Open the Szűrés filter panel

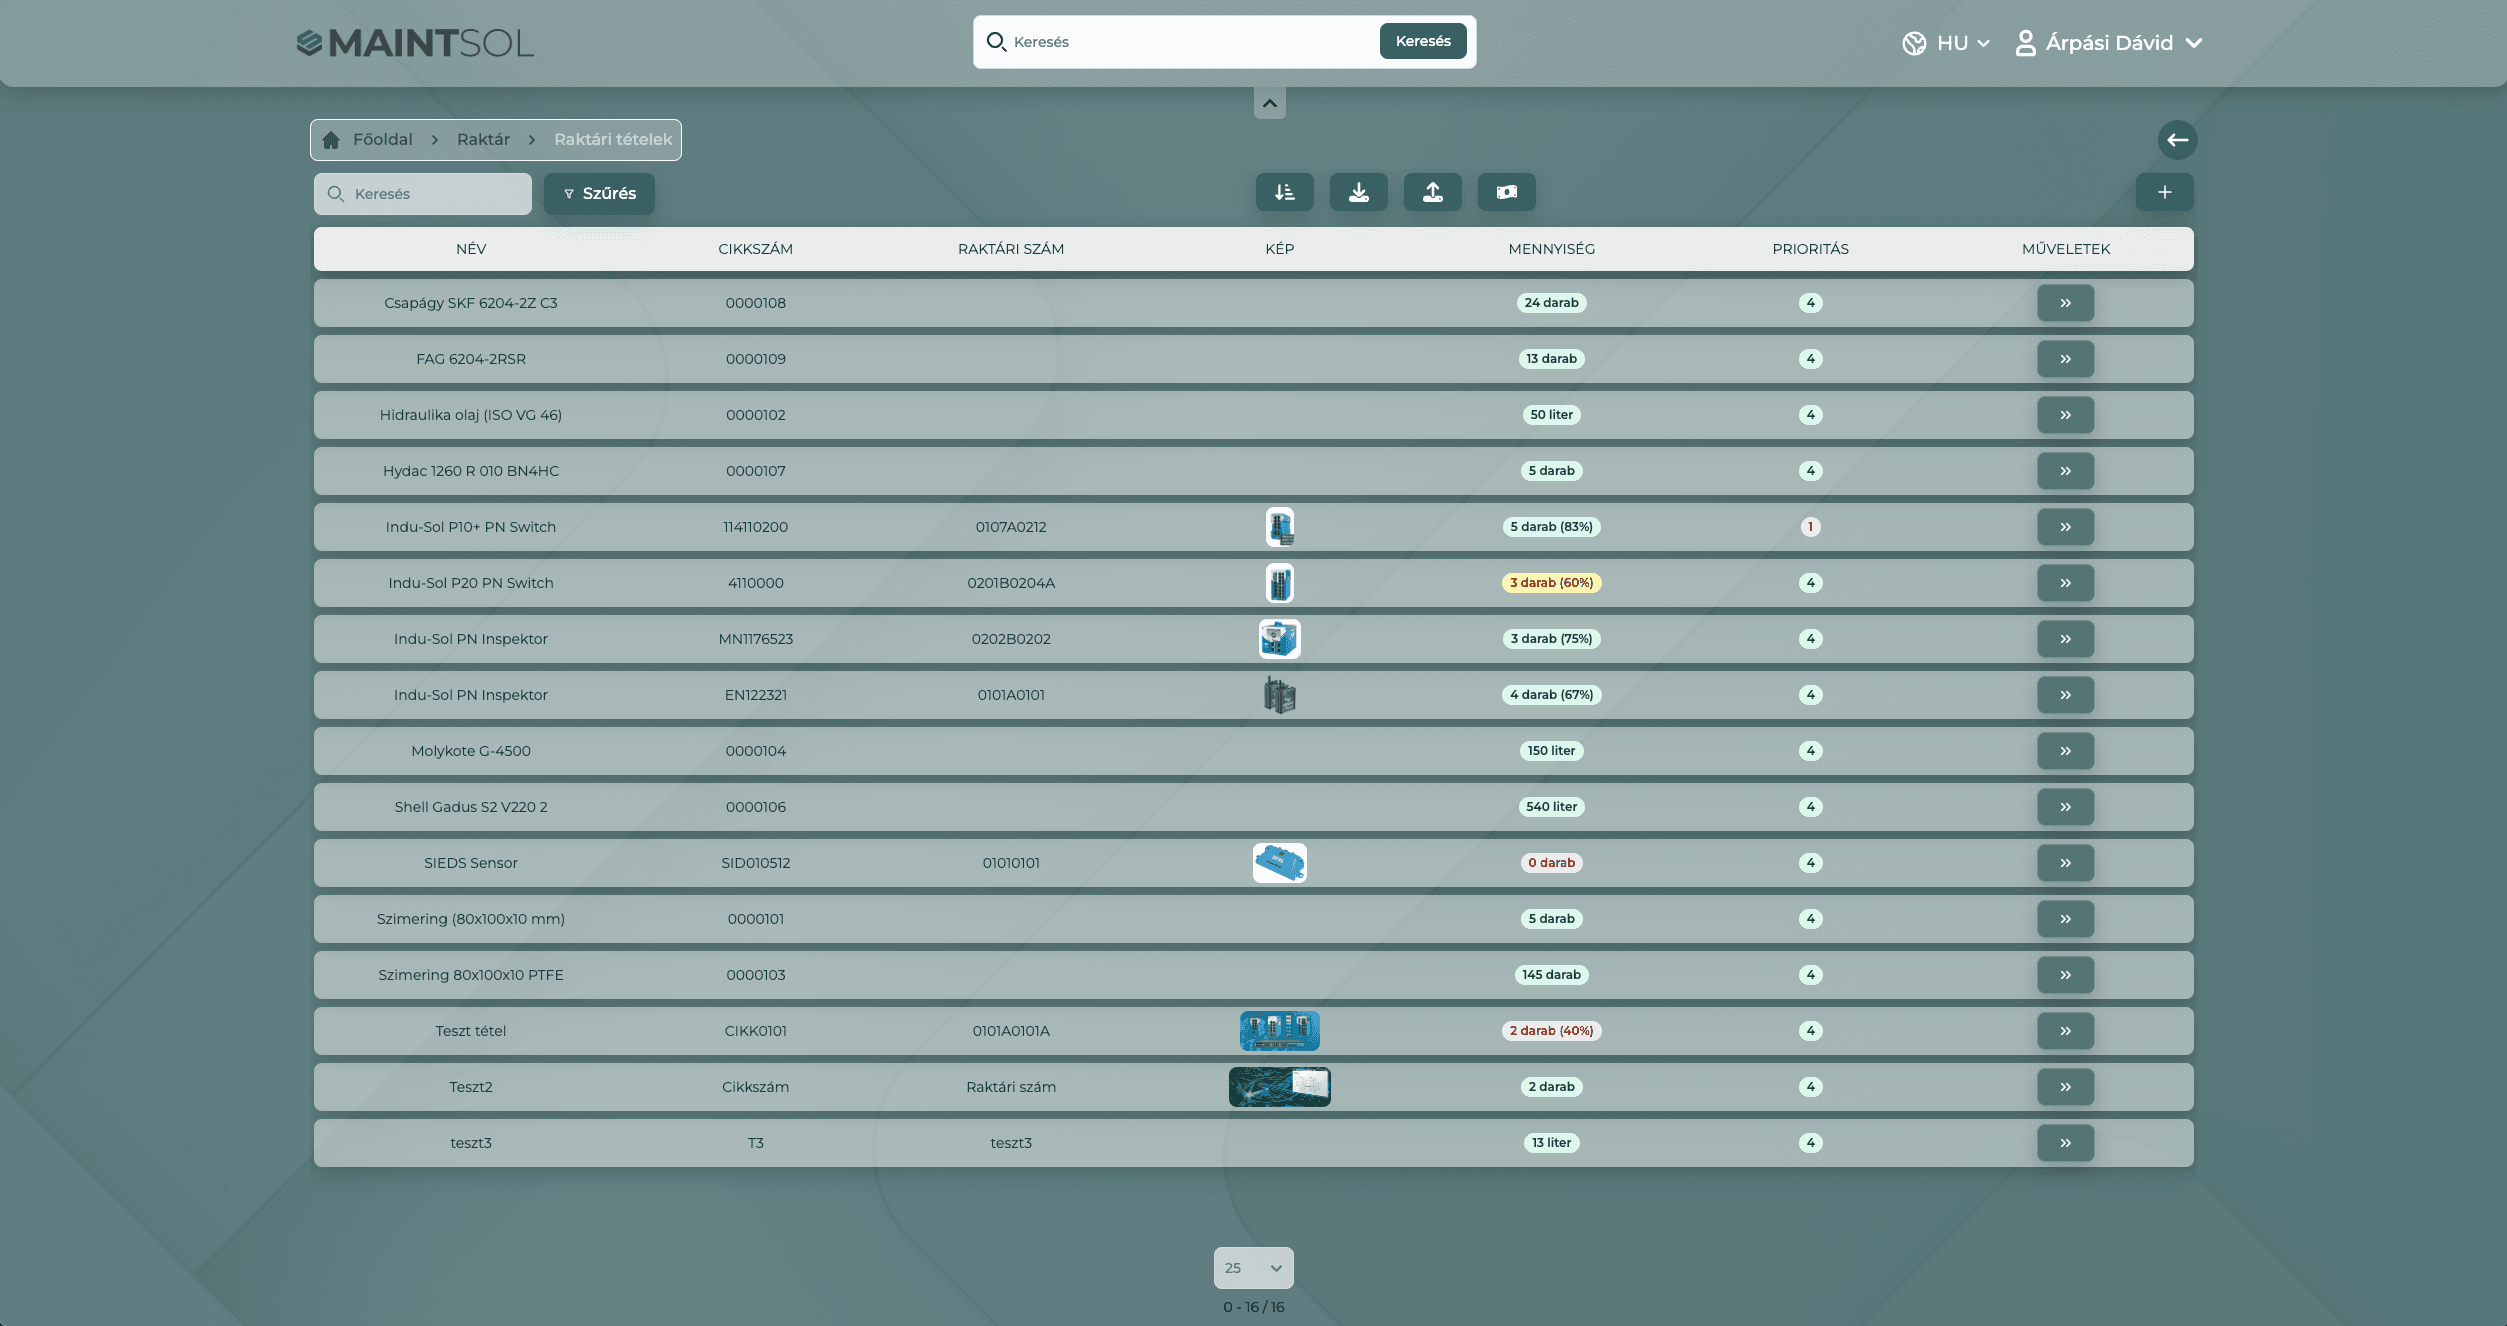[x=599, y=192]
